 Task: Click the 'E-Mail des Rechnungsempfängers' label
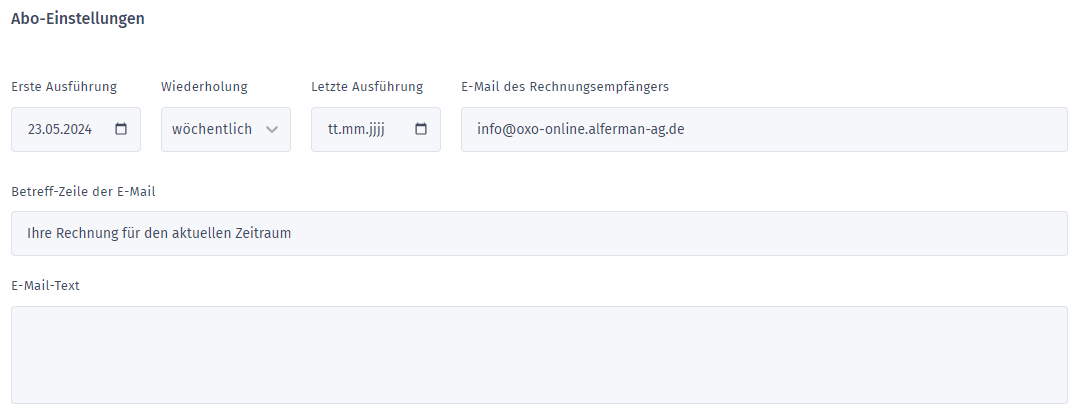point(565,86)
